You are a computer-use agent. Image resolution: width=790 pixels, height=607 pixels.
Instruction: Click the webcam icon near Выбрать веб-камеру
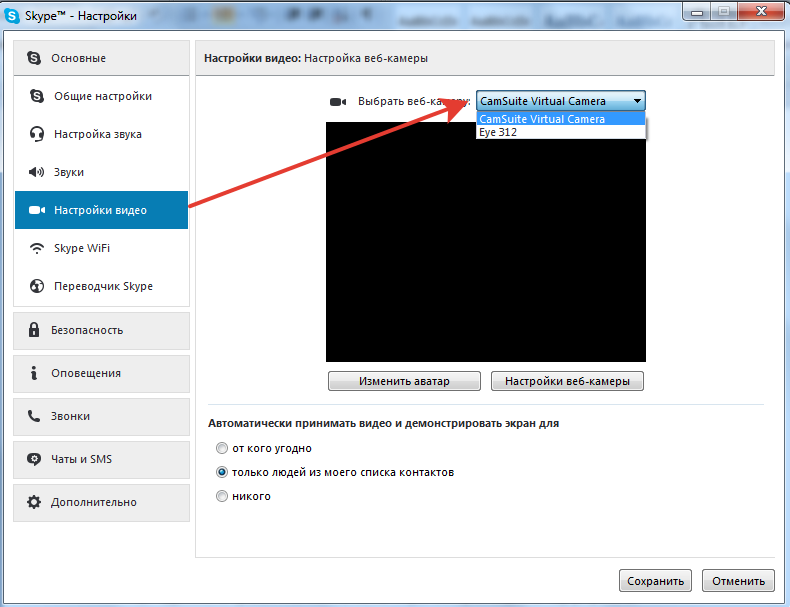(x=338, y=102)
